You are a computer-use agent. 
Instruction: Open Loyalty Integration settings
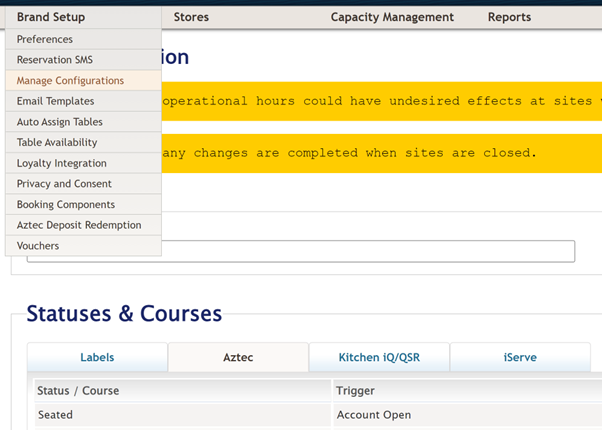83,163
